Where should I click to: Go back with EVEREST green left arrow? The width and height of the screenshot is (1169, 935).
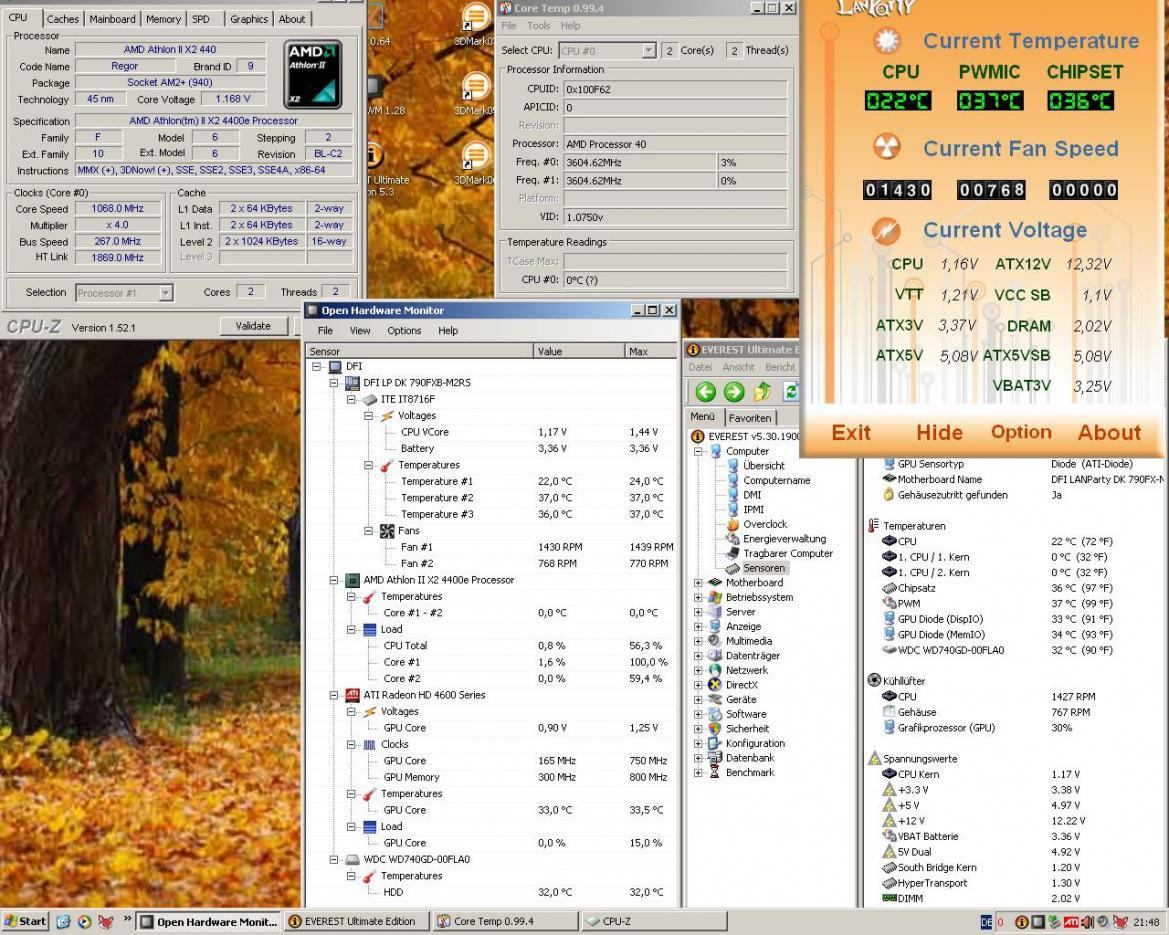tap(705, 391)
